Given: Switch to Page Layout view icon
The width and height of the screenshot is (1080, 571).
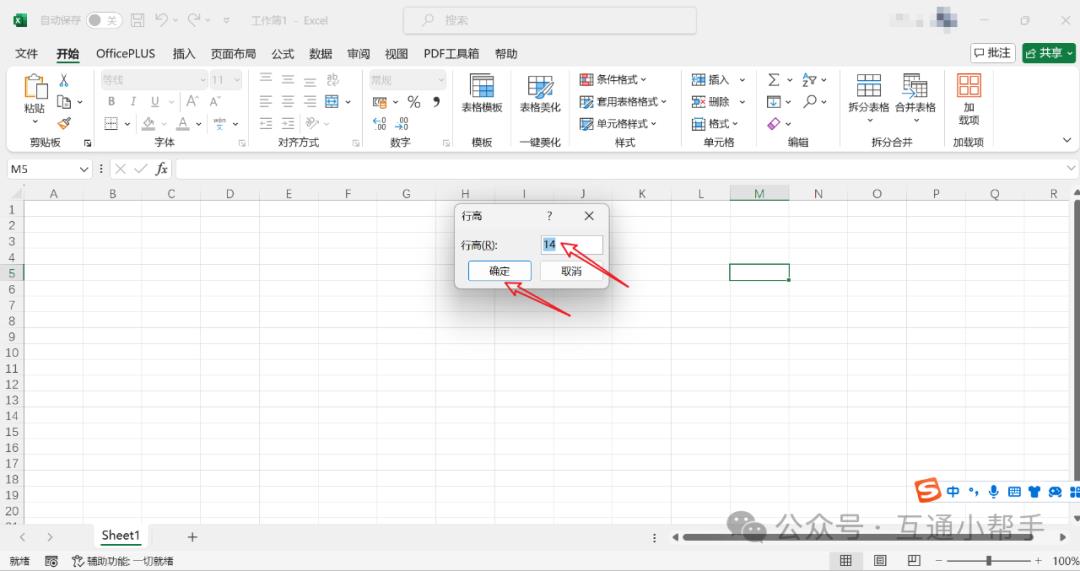Looking at the screenshot, I should [x=880, y=561].
